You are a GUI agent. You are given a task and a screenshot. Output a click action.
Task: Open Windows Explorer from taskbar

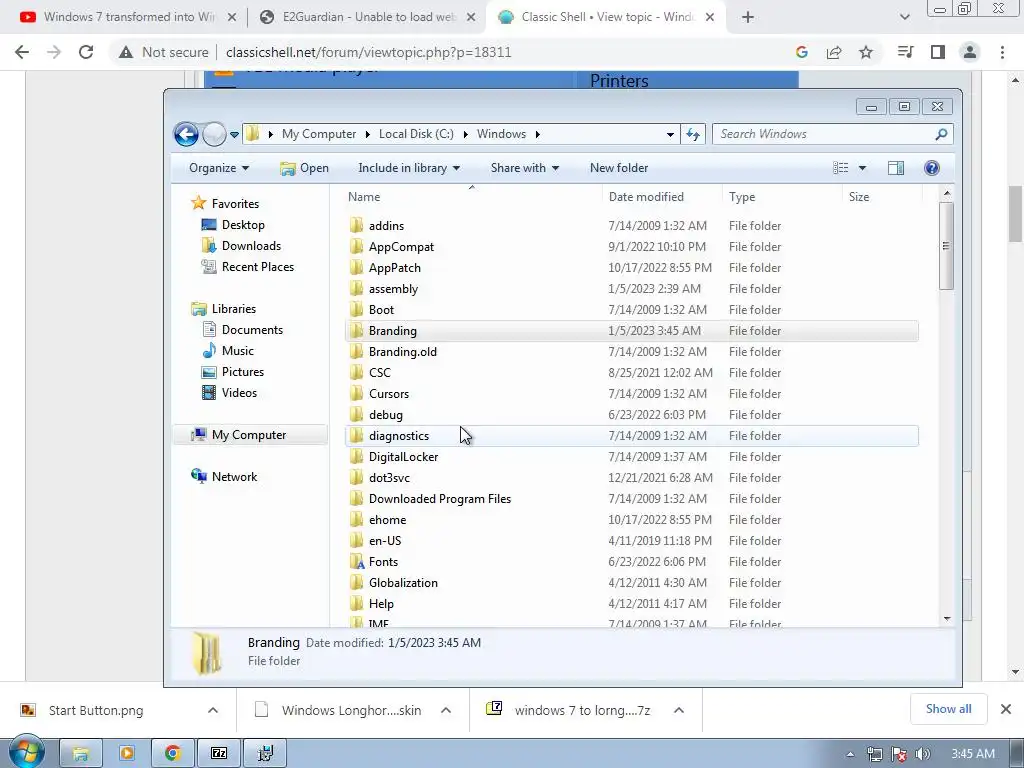81,754
